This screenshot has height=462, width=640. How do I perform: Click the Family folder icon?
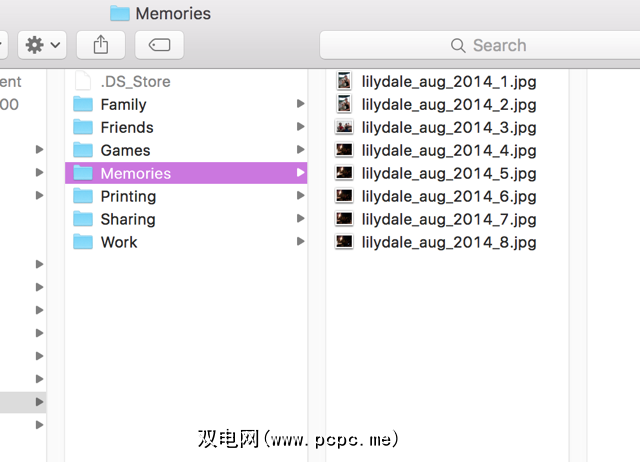(x=83, y=104)
